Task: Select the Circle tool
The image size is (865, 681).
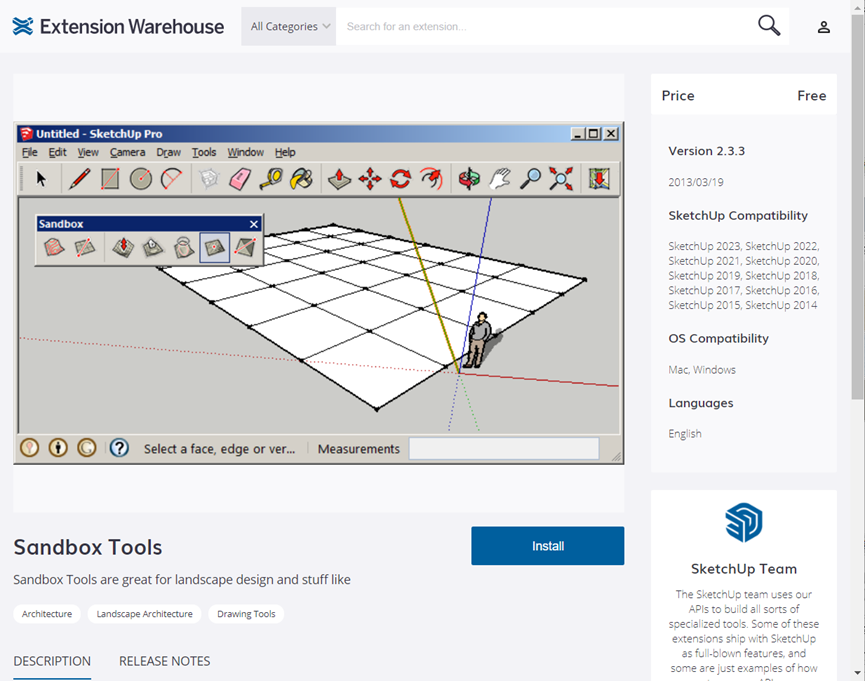Action: 141,179
